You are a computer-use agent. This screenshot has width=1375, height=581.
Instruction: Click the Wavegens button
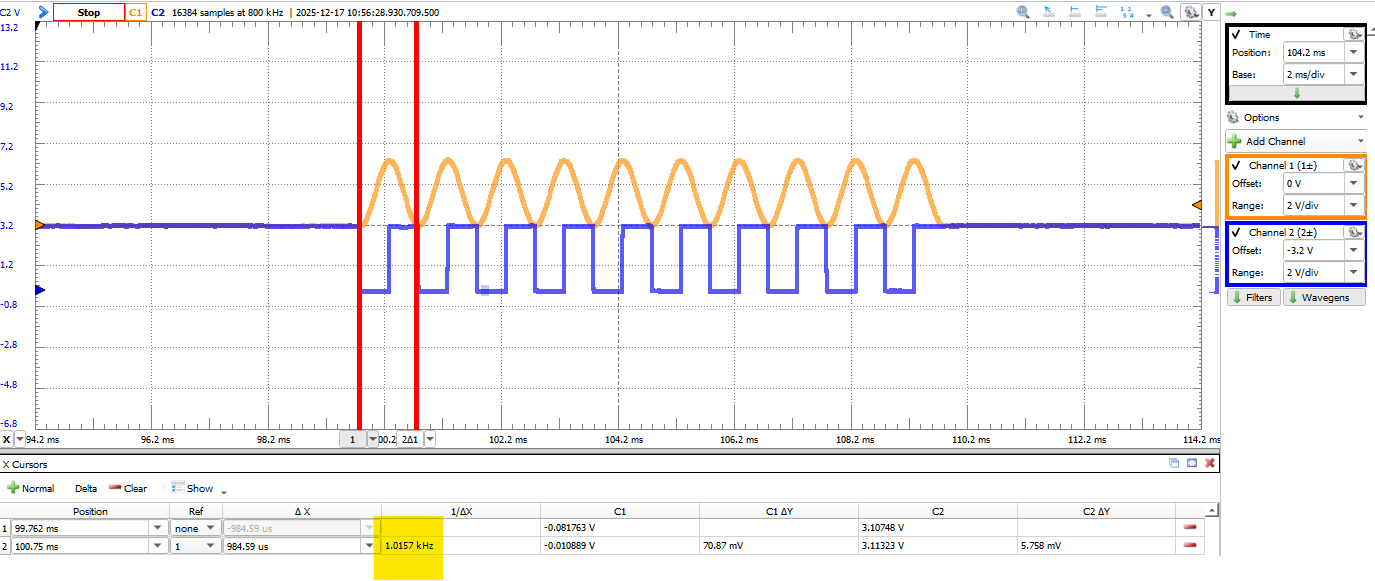pyautogui.click(x=1324, y=297)
